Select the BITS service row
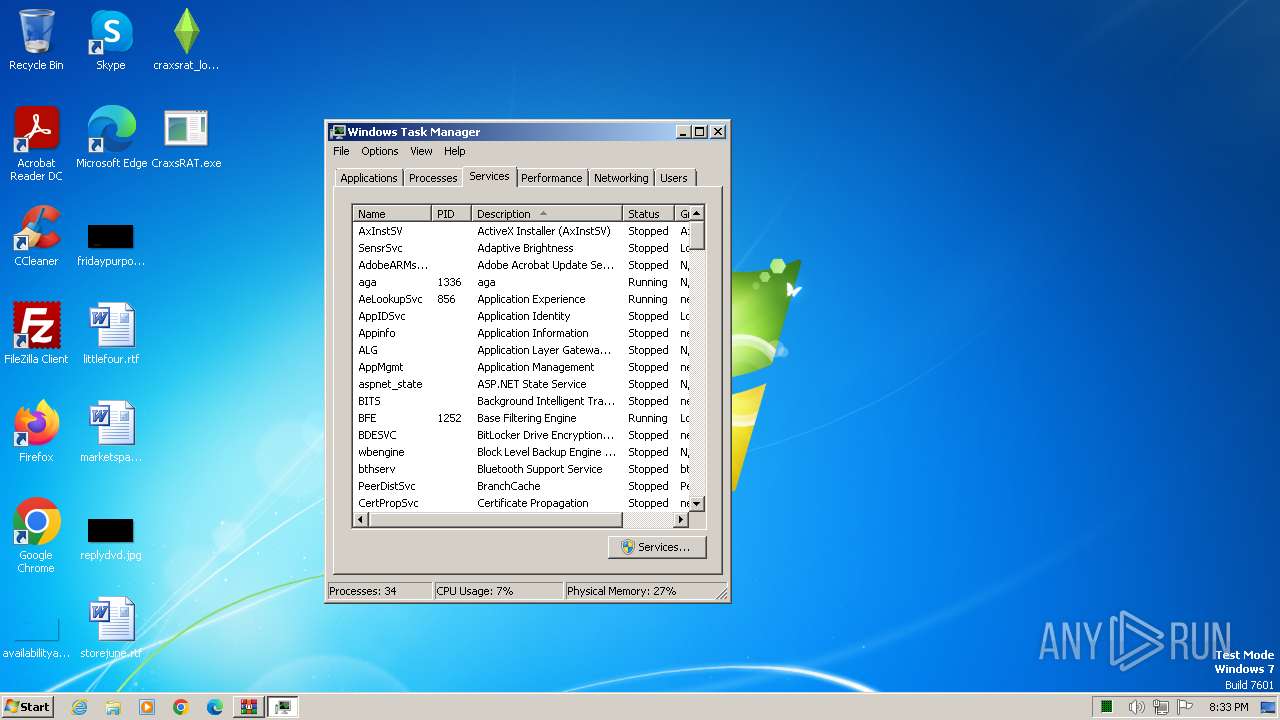1280x720 pixels. pos(521,401)
